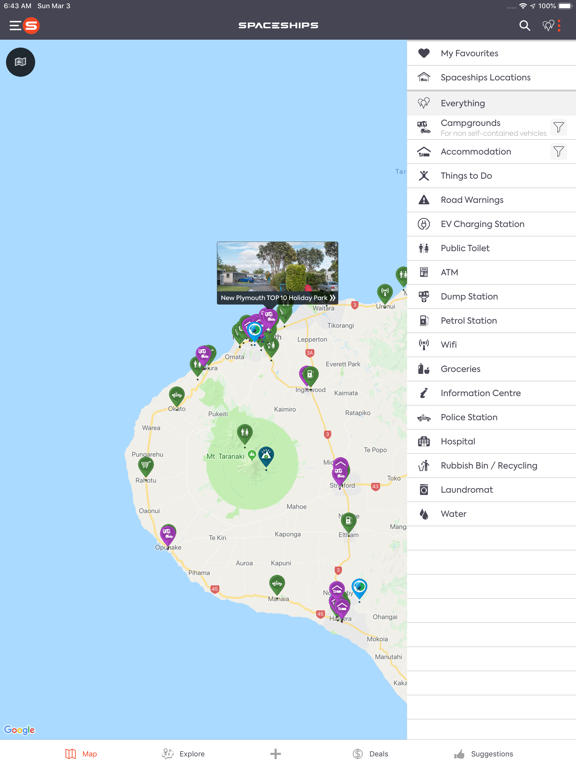This screenshot has width=576, height=768.
Task: Click the heart icon of My Favourites
Action: point(424,53)
